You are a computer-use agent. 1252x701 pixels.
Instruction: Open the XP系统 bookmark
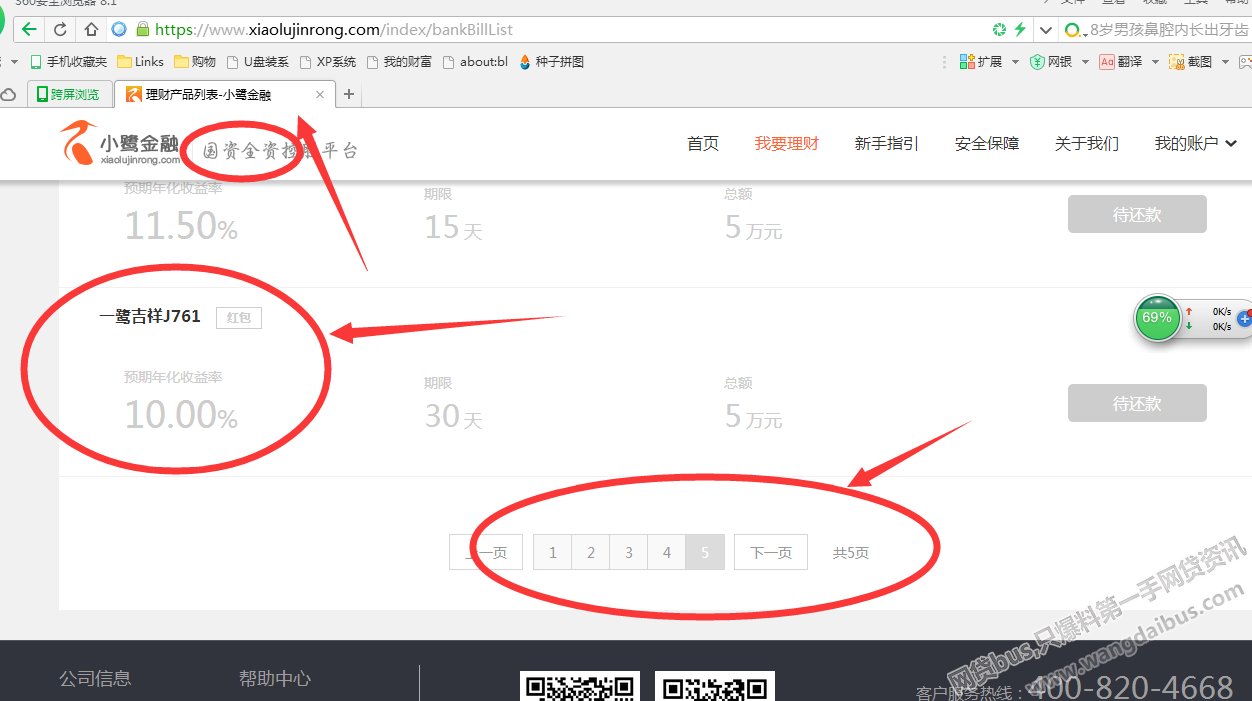click(x=328, y=62)
